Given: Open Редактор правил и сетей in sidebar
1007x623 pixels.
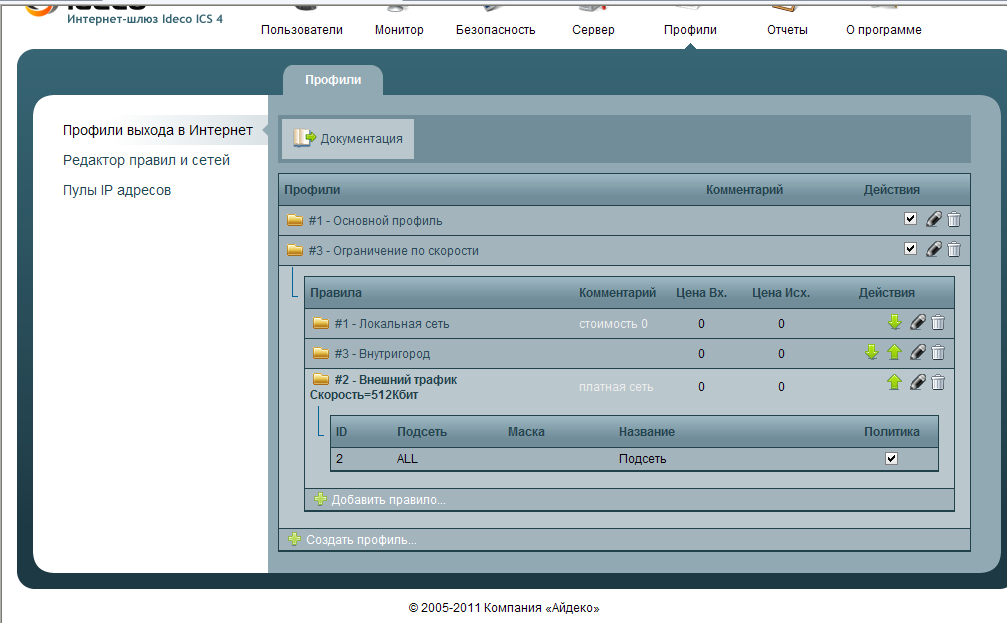Looking at the screenshot, I should 146,160.
